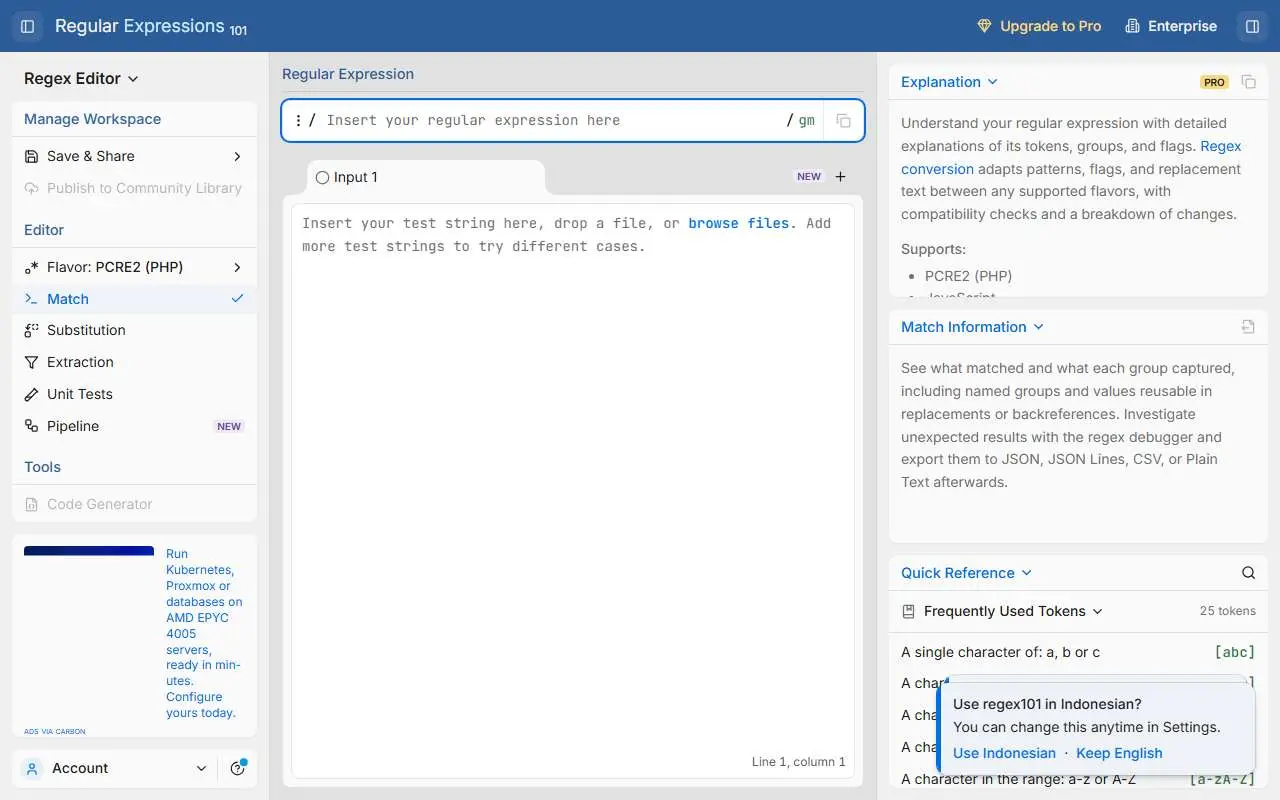
Task: Click the Extraction funnel icon
Action: tap(31, 362)
